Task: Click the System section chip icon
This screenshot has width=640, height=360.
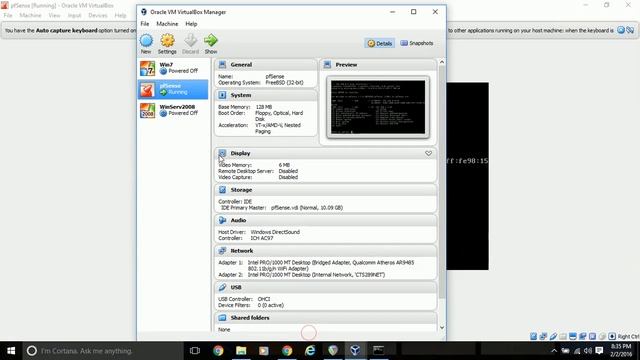Action: [x=222, y=95]
